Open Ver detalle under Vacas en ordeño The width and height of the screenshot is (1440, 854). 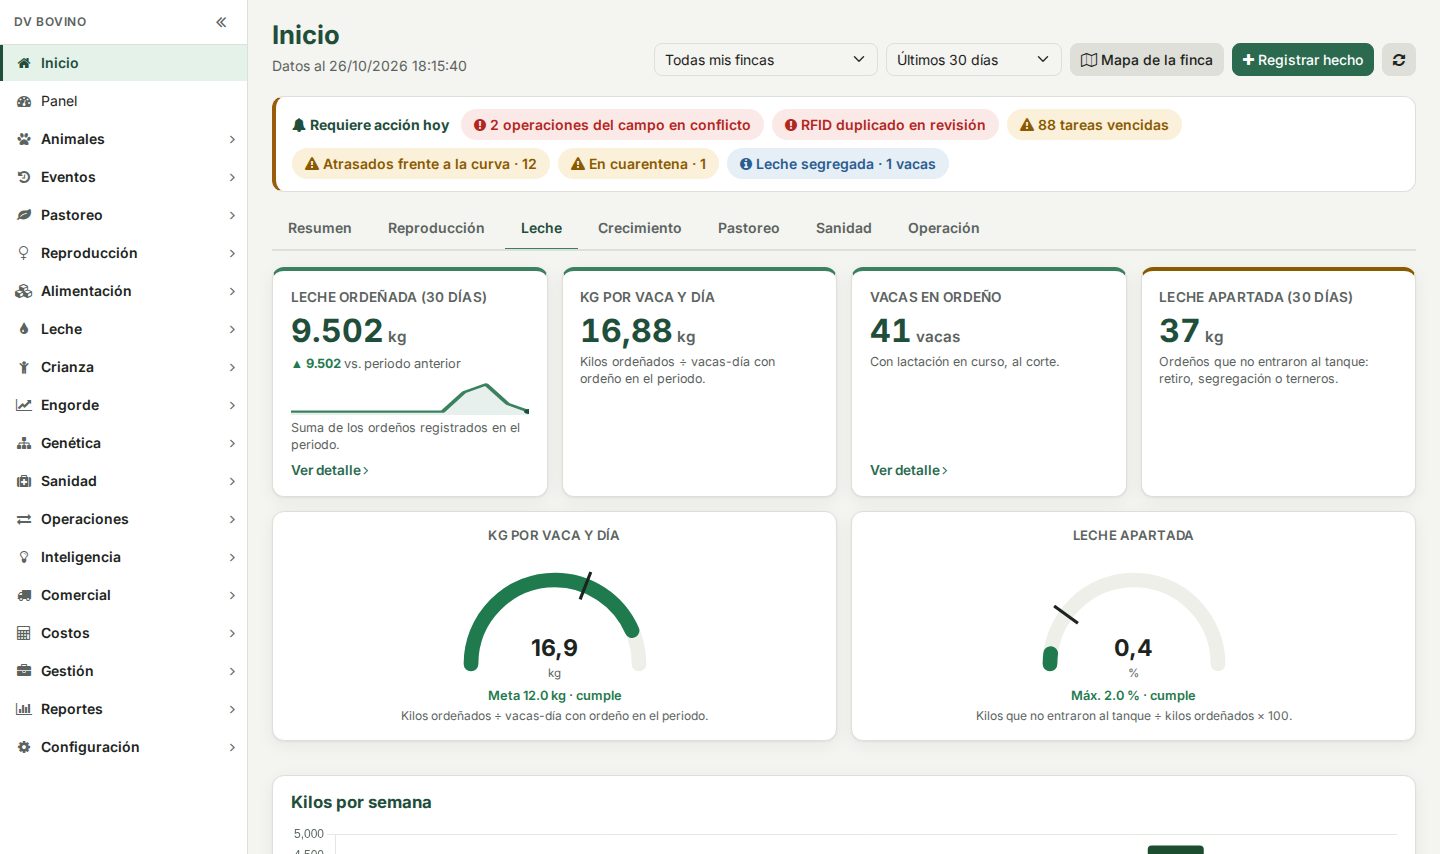[x=909, y=470]
